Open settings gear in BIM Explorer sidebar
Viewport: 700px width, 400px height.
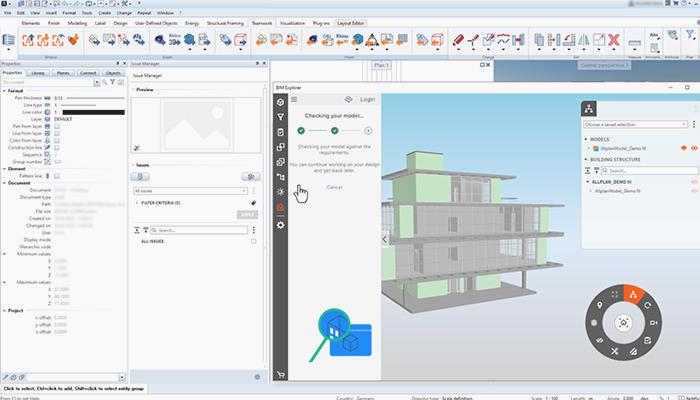click(281, 224)
